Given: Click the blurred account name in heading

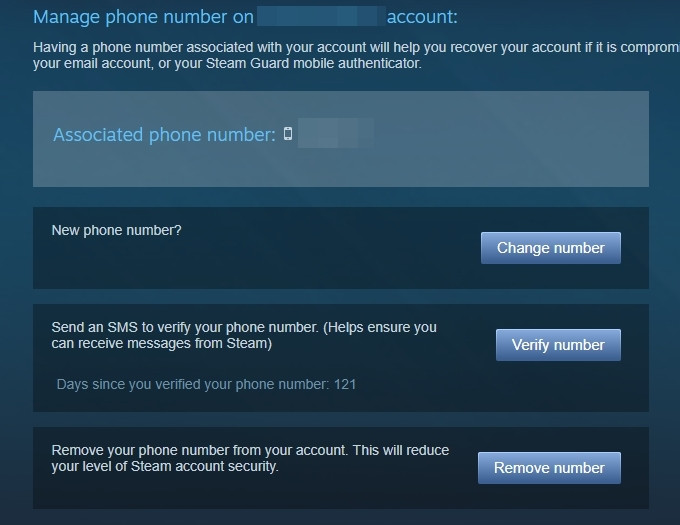Looking at the screenshot, I should 321,16.
